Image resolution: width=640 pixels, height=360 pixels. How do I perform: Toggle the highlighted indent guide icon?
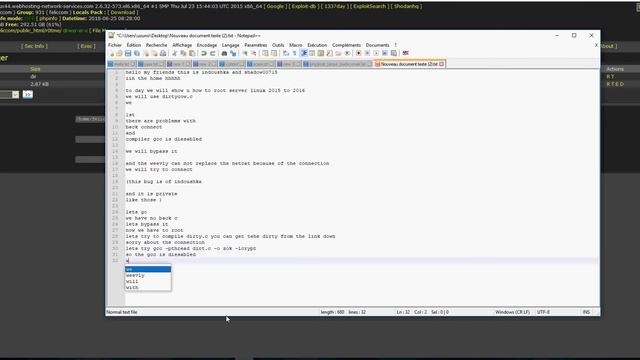tap(303, 53)
